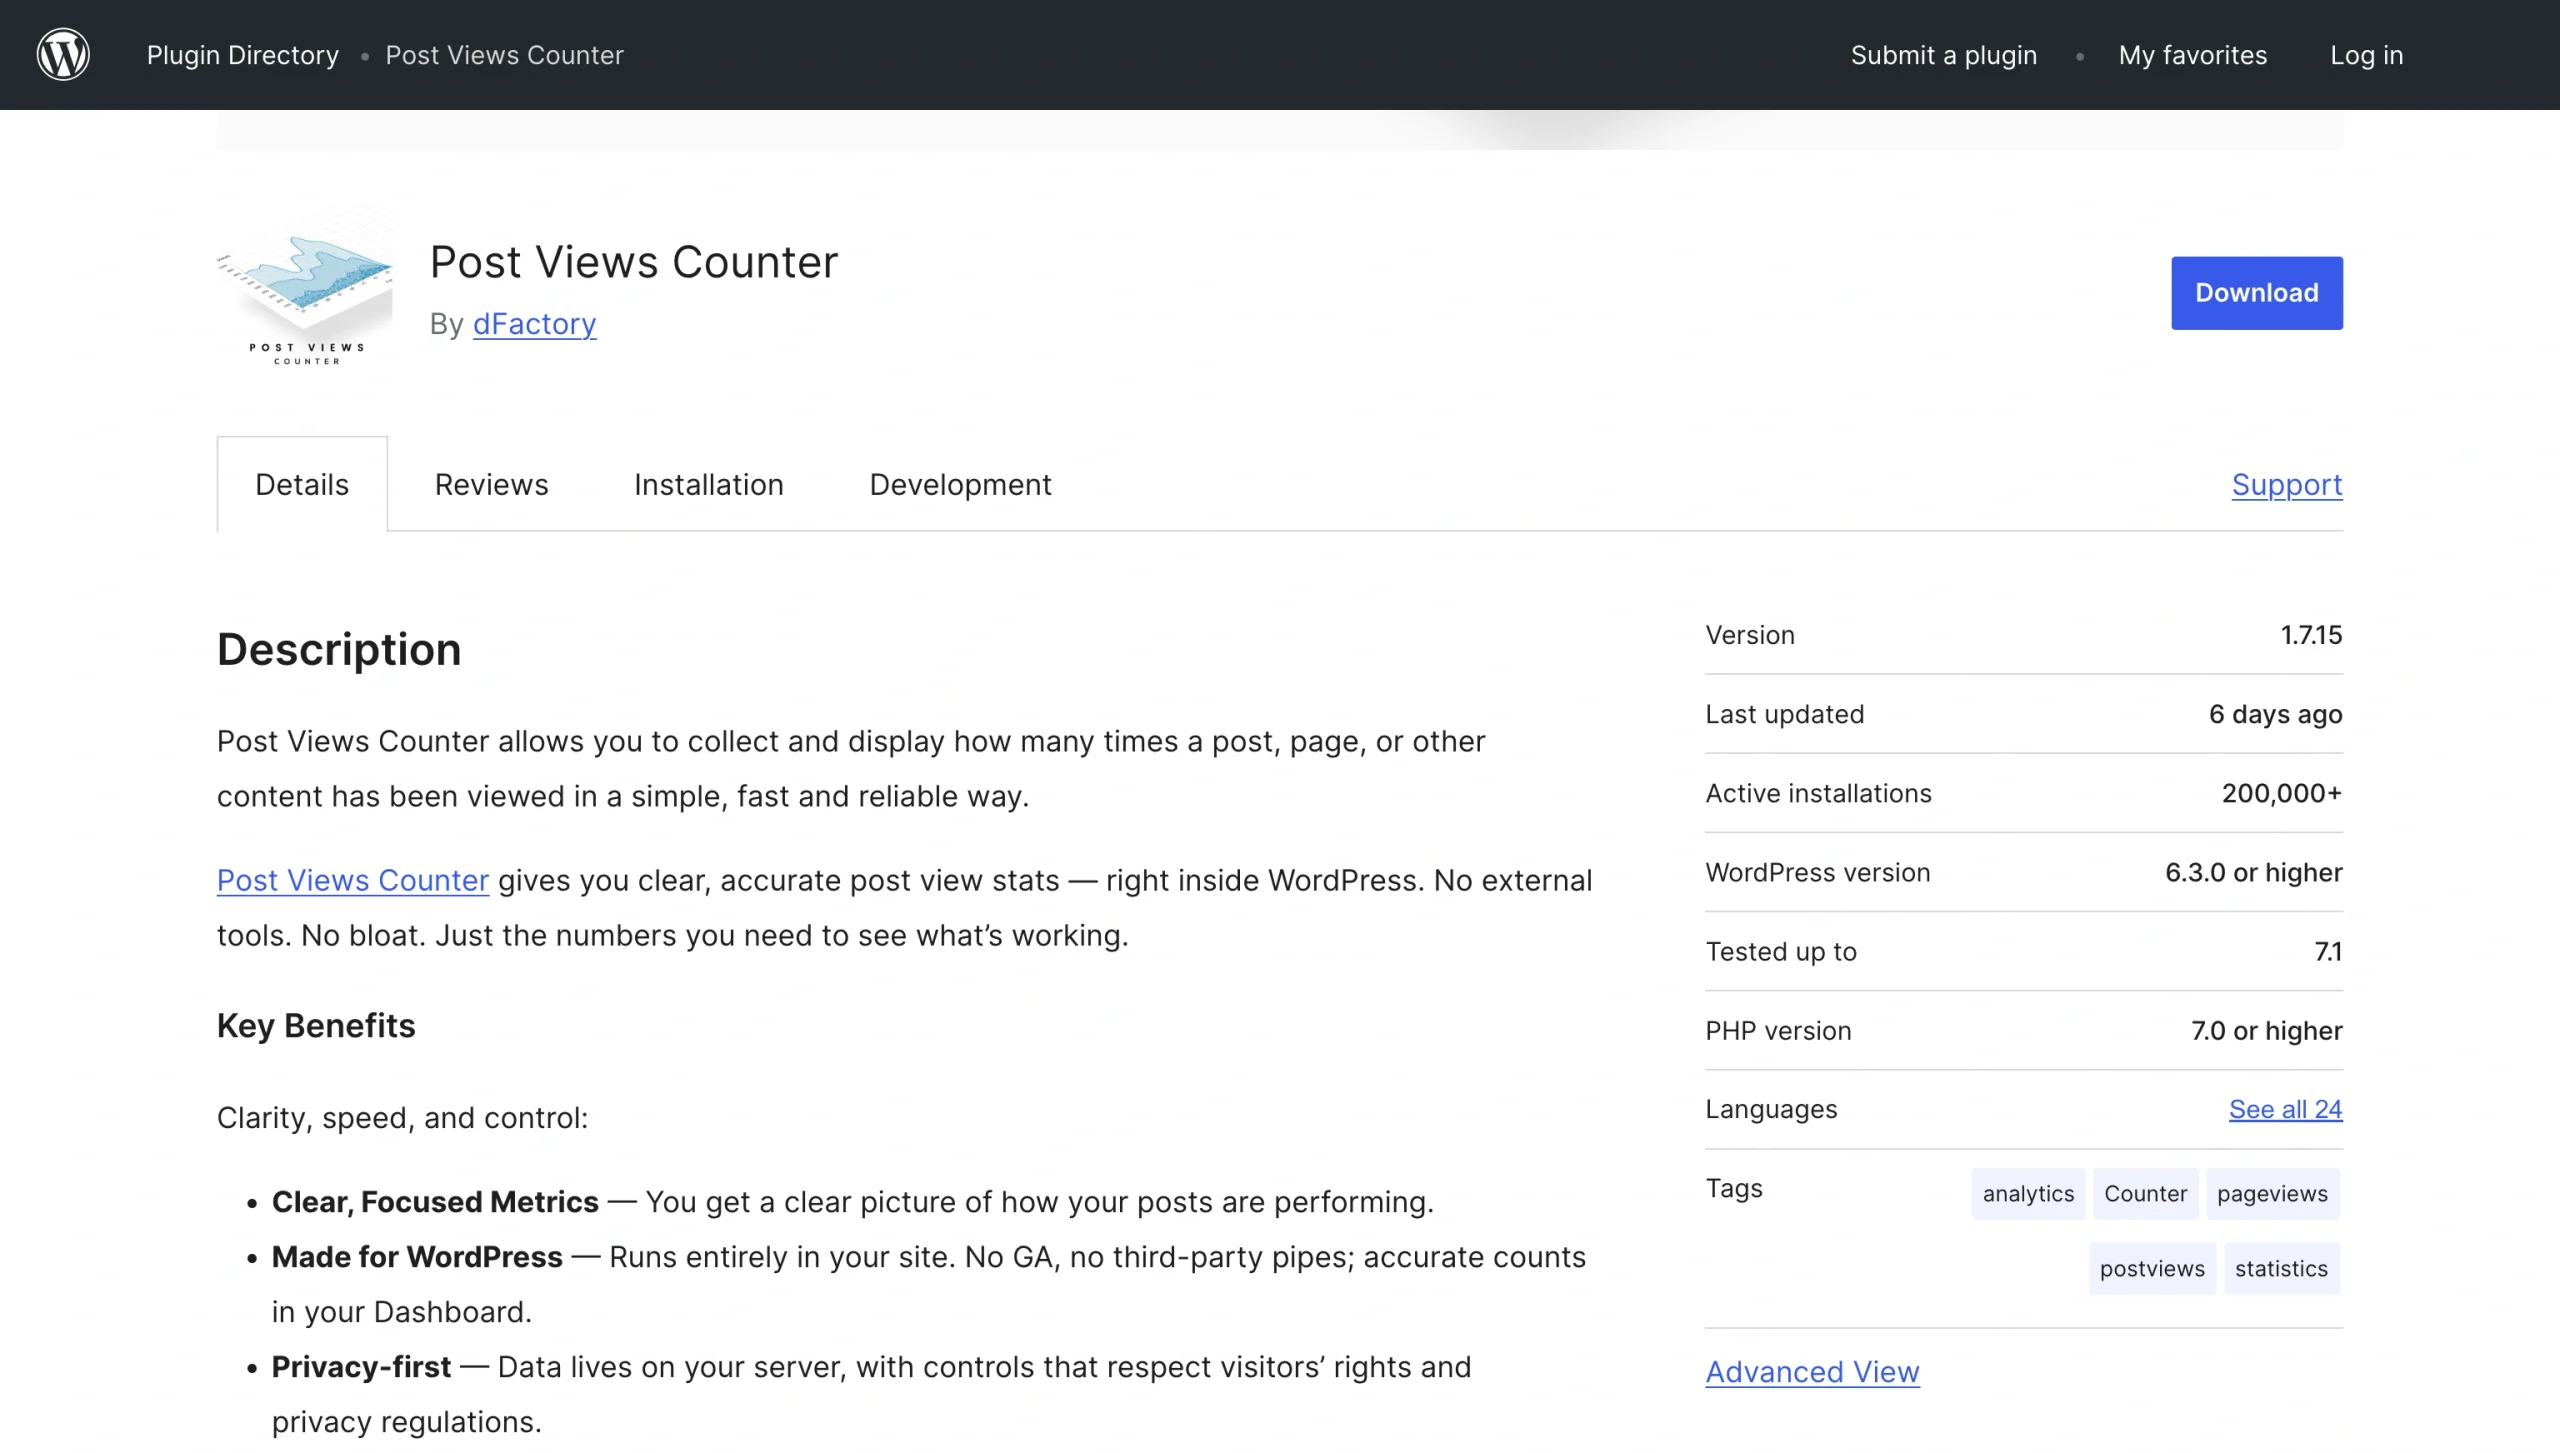Click the WordPress logo icon

click(x=63, y=54)
